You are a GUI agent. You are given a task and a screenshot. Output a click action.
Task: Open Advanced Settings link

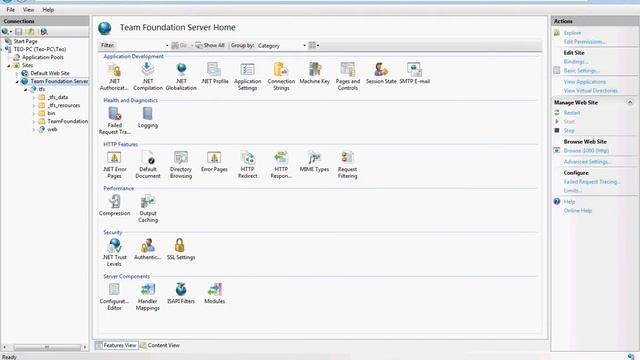[587, 162]
